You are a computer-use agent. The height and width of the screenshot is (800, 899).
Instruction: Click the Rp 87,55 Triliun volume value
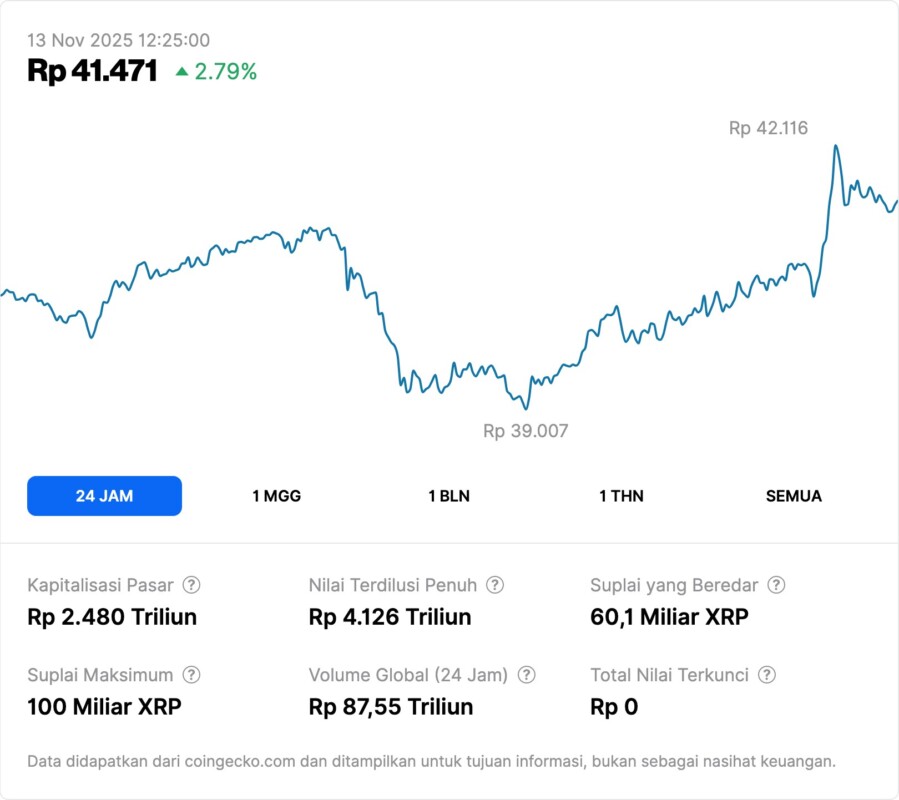391,707
